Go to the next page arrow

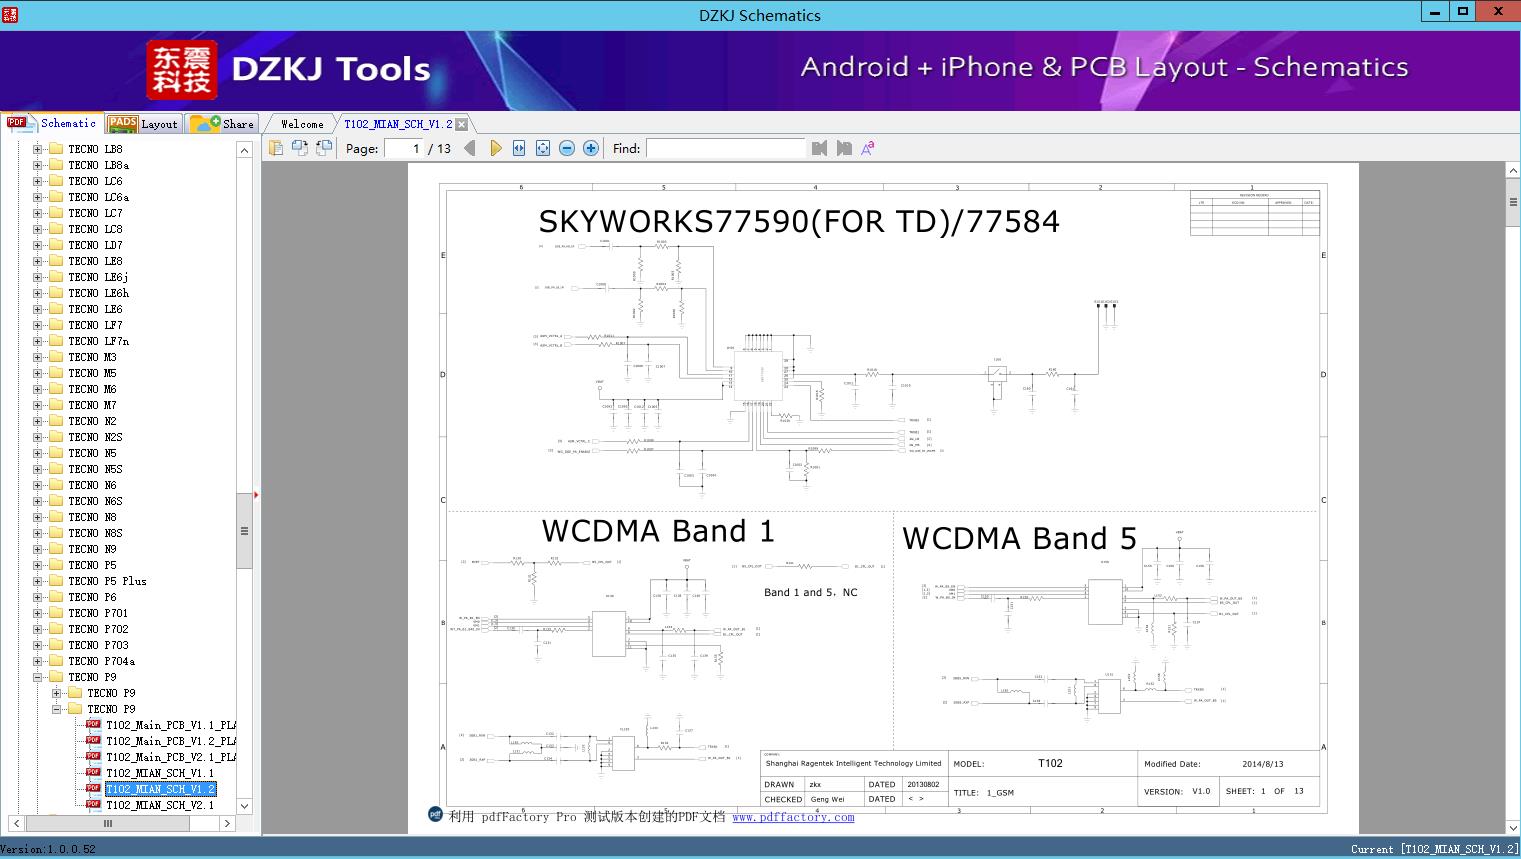click(x=495, y=148)
